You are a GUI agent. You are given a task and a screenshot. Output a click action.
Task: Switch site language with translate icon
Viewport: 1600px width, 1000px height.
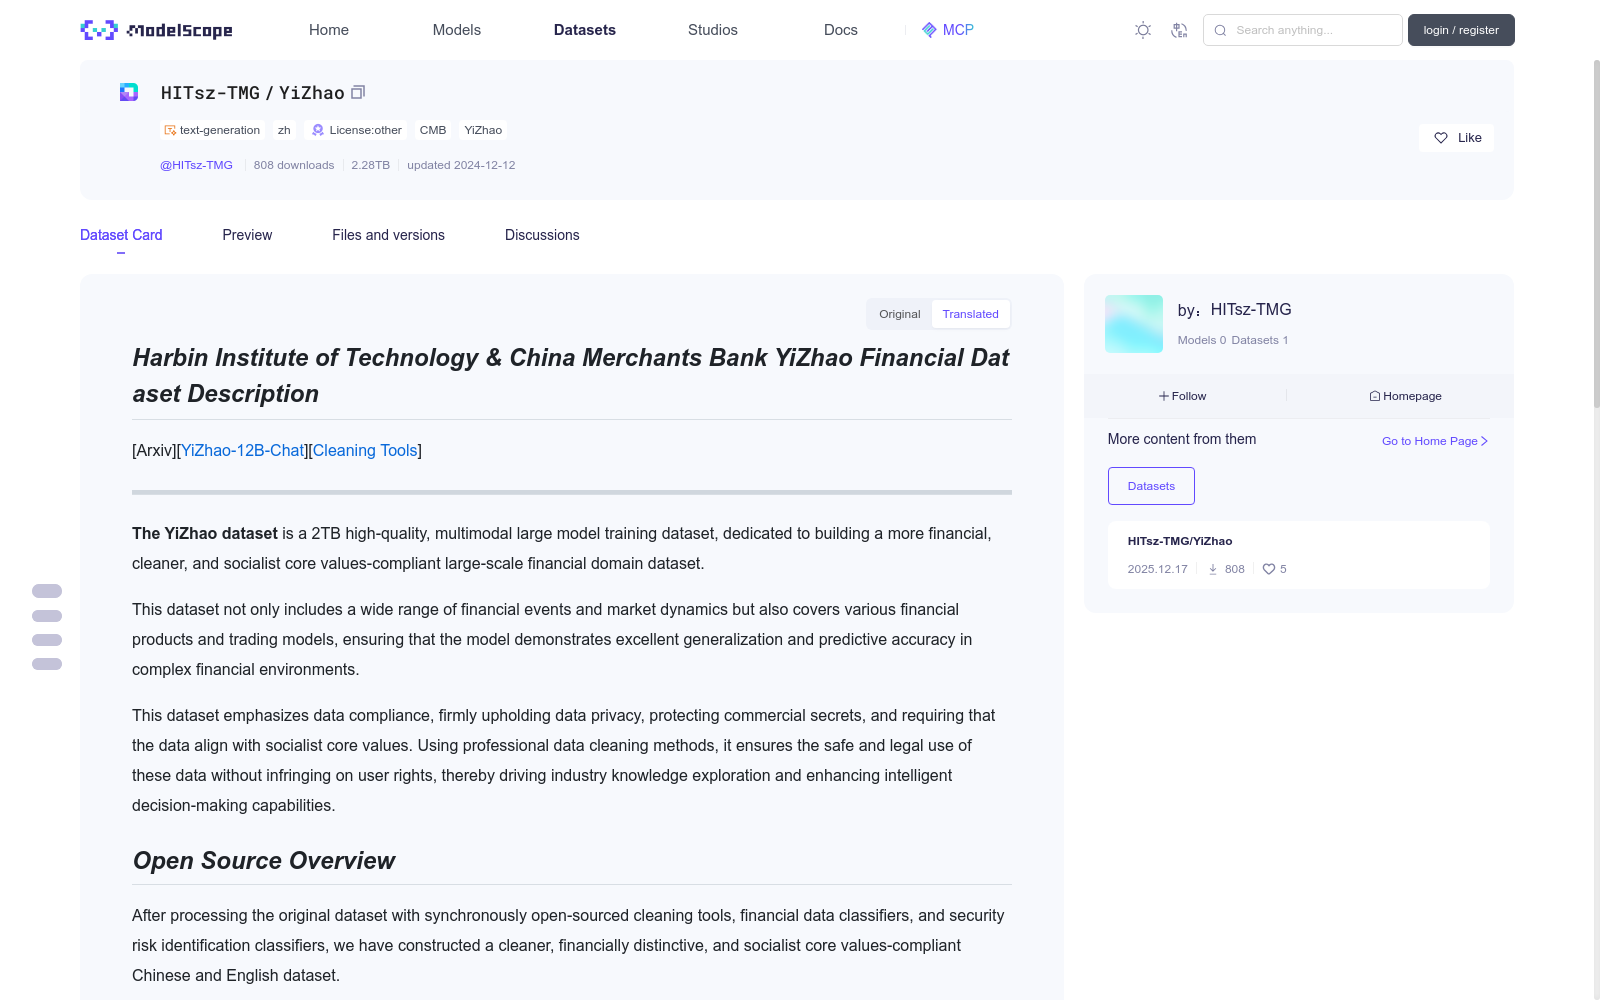click(x=1179, y=30)
